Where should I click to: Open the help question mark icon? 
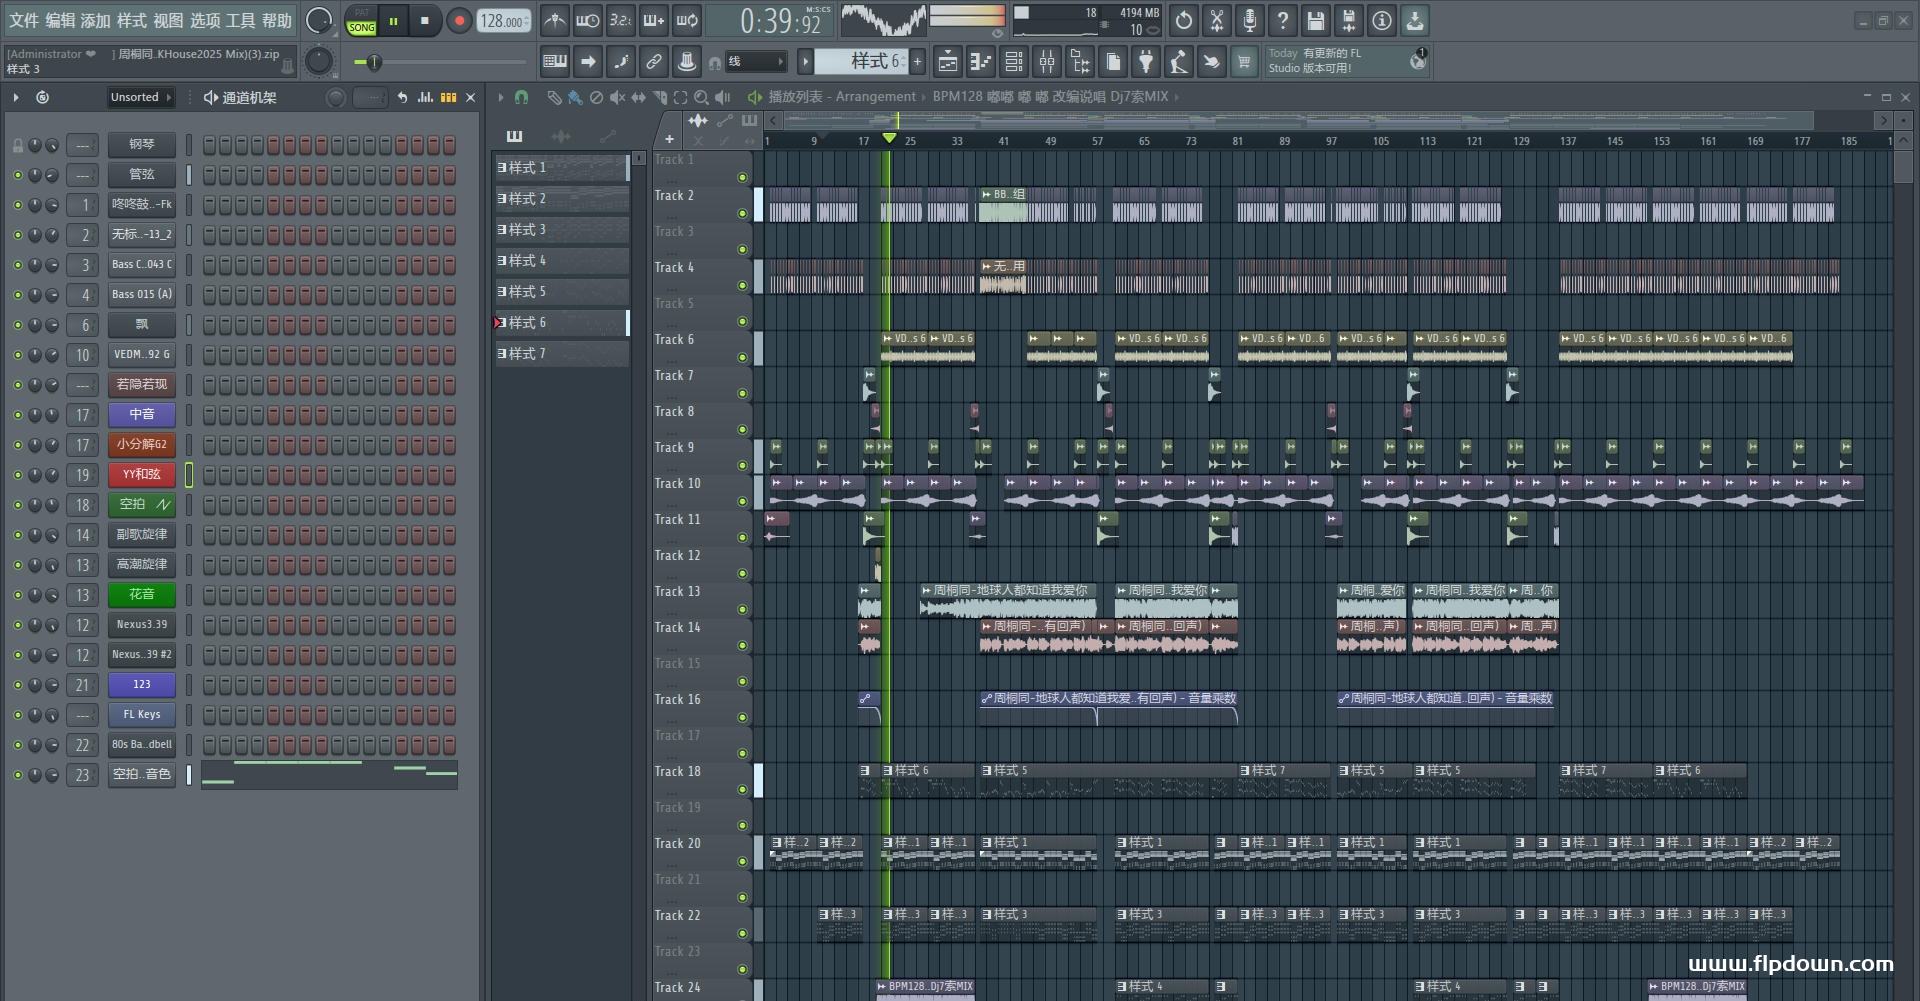pos(1283,20)
